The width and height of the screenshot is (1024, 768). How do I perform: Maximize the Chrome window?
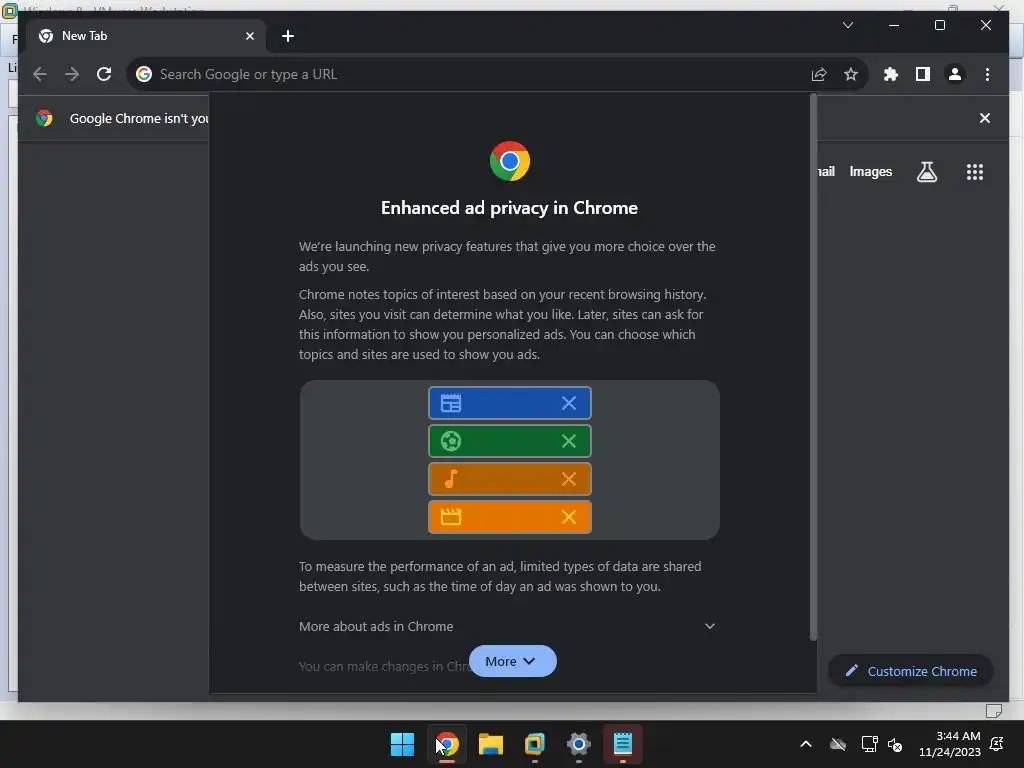tap(940, 25)
